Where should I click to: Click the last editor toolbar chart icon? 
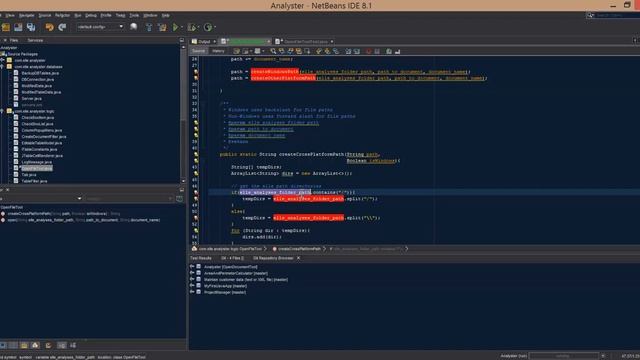[x=398, y=51]
